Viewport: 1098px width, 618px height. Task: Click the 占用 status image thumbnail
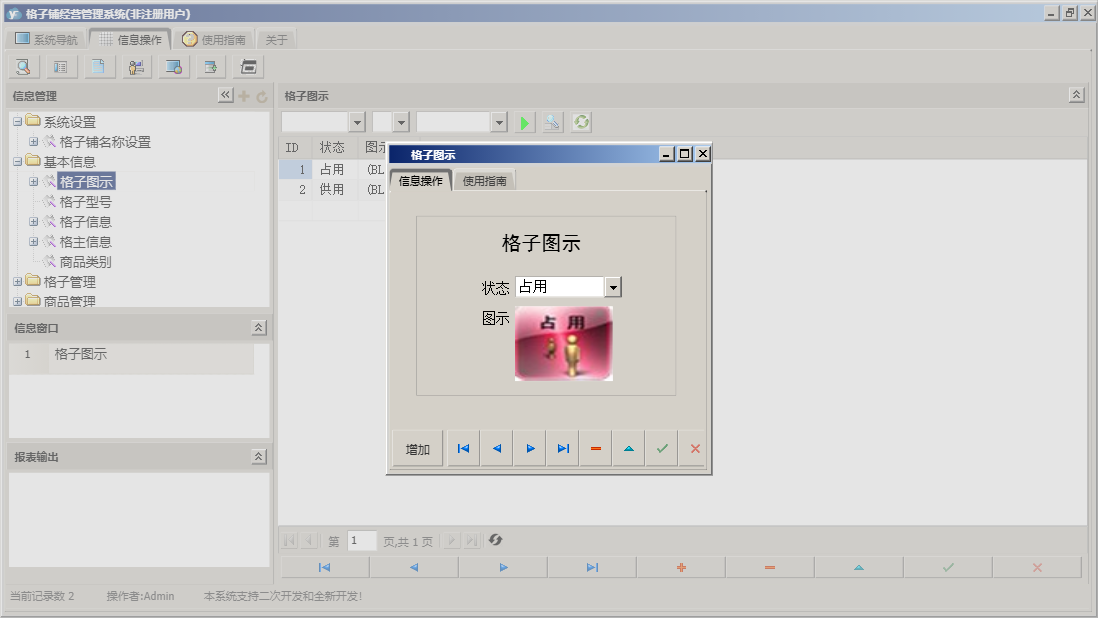563,344
